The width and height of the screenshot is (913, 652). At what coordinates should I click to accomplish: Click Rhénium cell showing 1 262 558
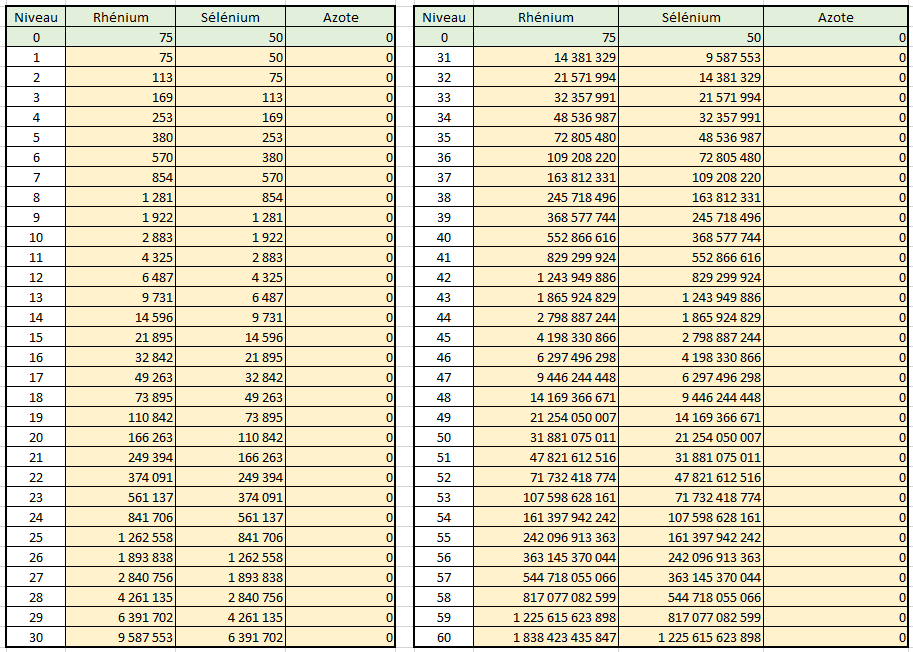(x=120, y=537)
